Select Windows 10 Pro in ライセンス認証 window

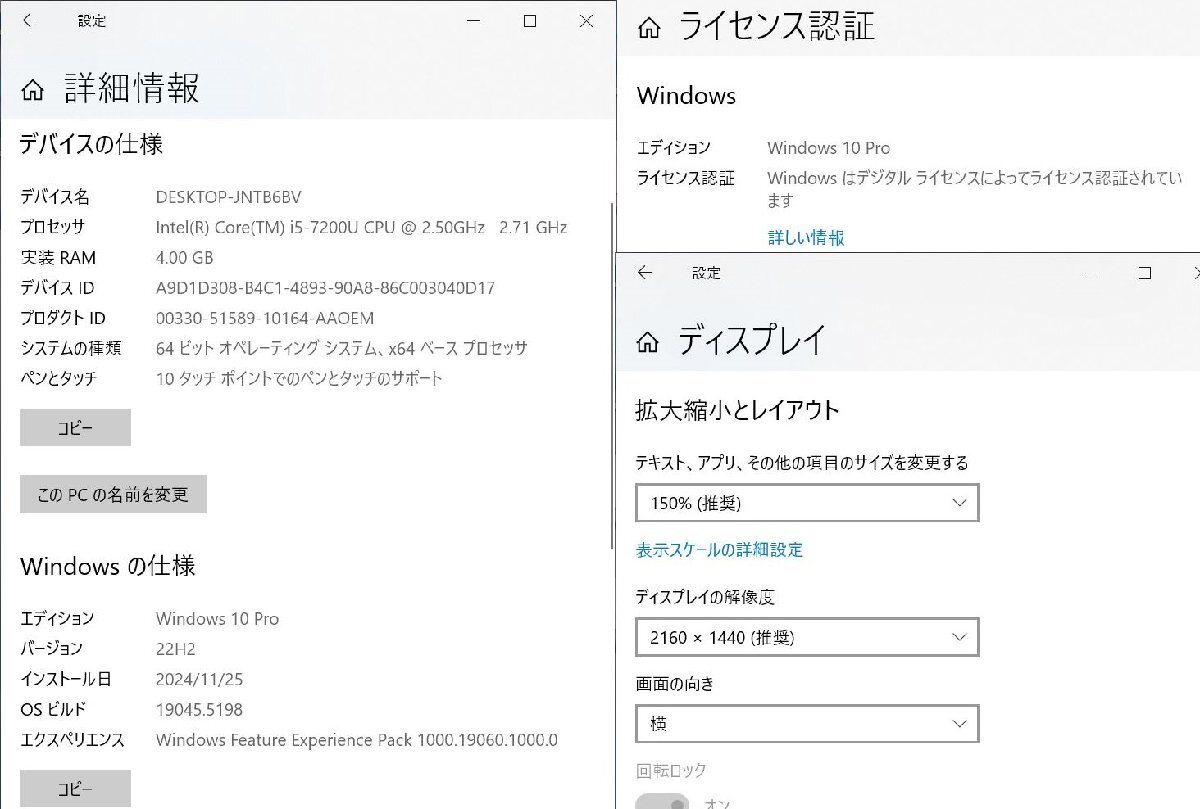tap(828, 148)
